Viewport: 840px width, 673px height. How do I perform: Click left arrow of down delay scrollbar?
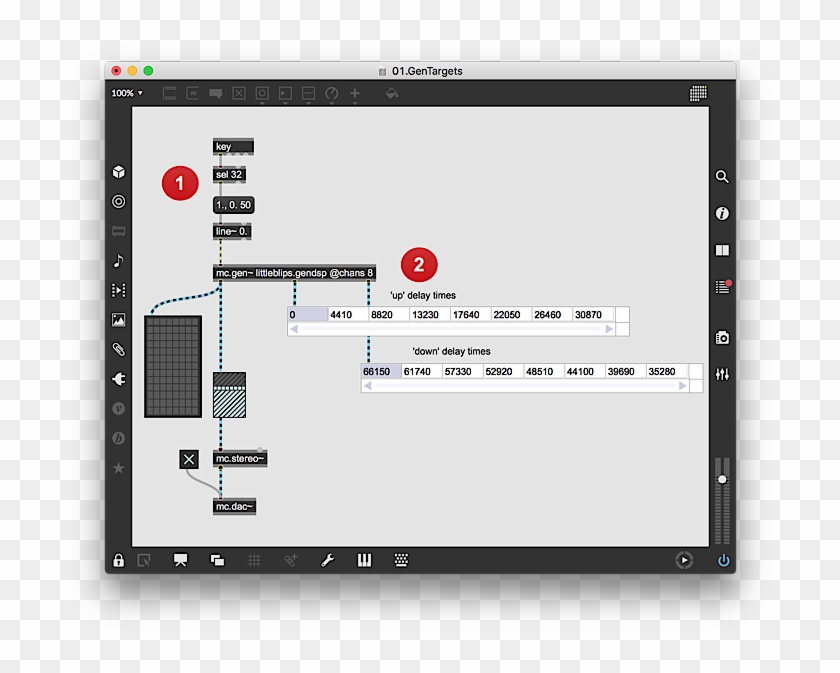(x=368, y=386)
